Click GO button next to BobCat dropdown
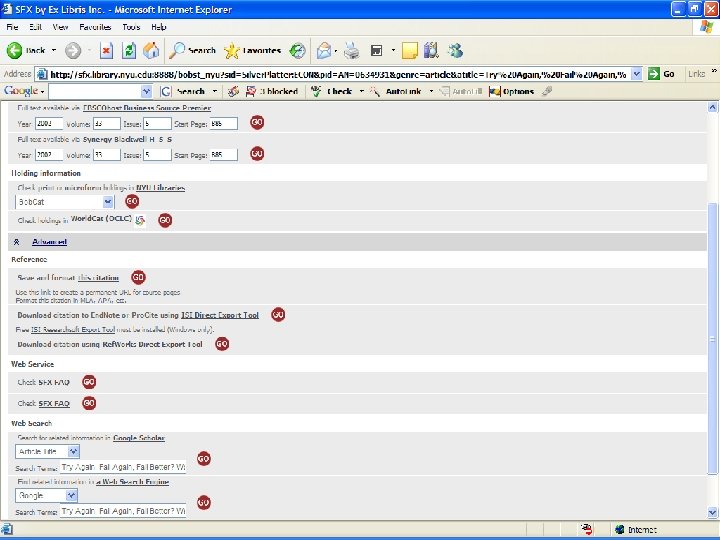Screen dimensions: 720x540 132,201
